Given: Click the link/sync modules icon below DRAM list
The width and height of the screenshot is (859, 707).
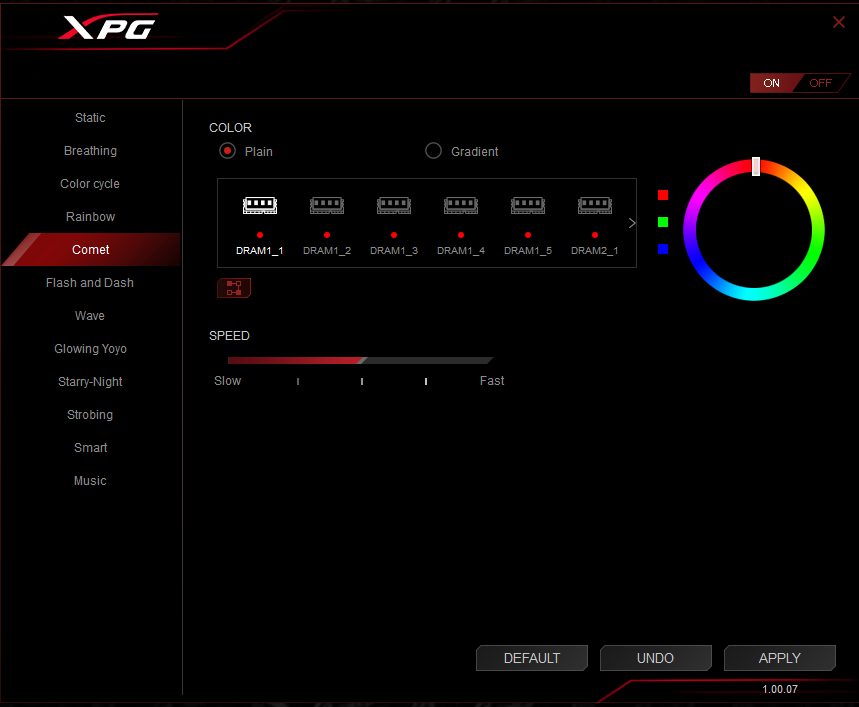Looking at the screenshot, I should (x=234, y=288).
